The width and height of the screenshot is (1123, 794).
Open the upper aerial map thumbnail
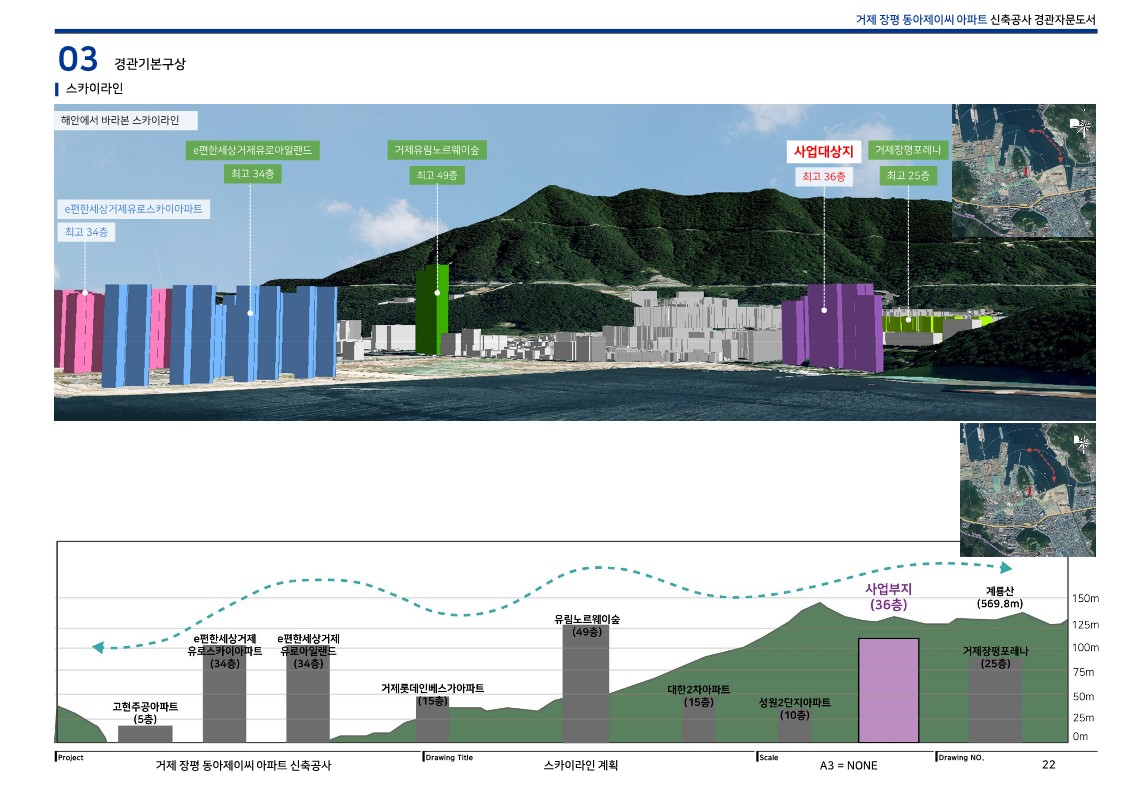(1023, 170)
